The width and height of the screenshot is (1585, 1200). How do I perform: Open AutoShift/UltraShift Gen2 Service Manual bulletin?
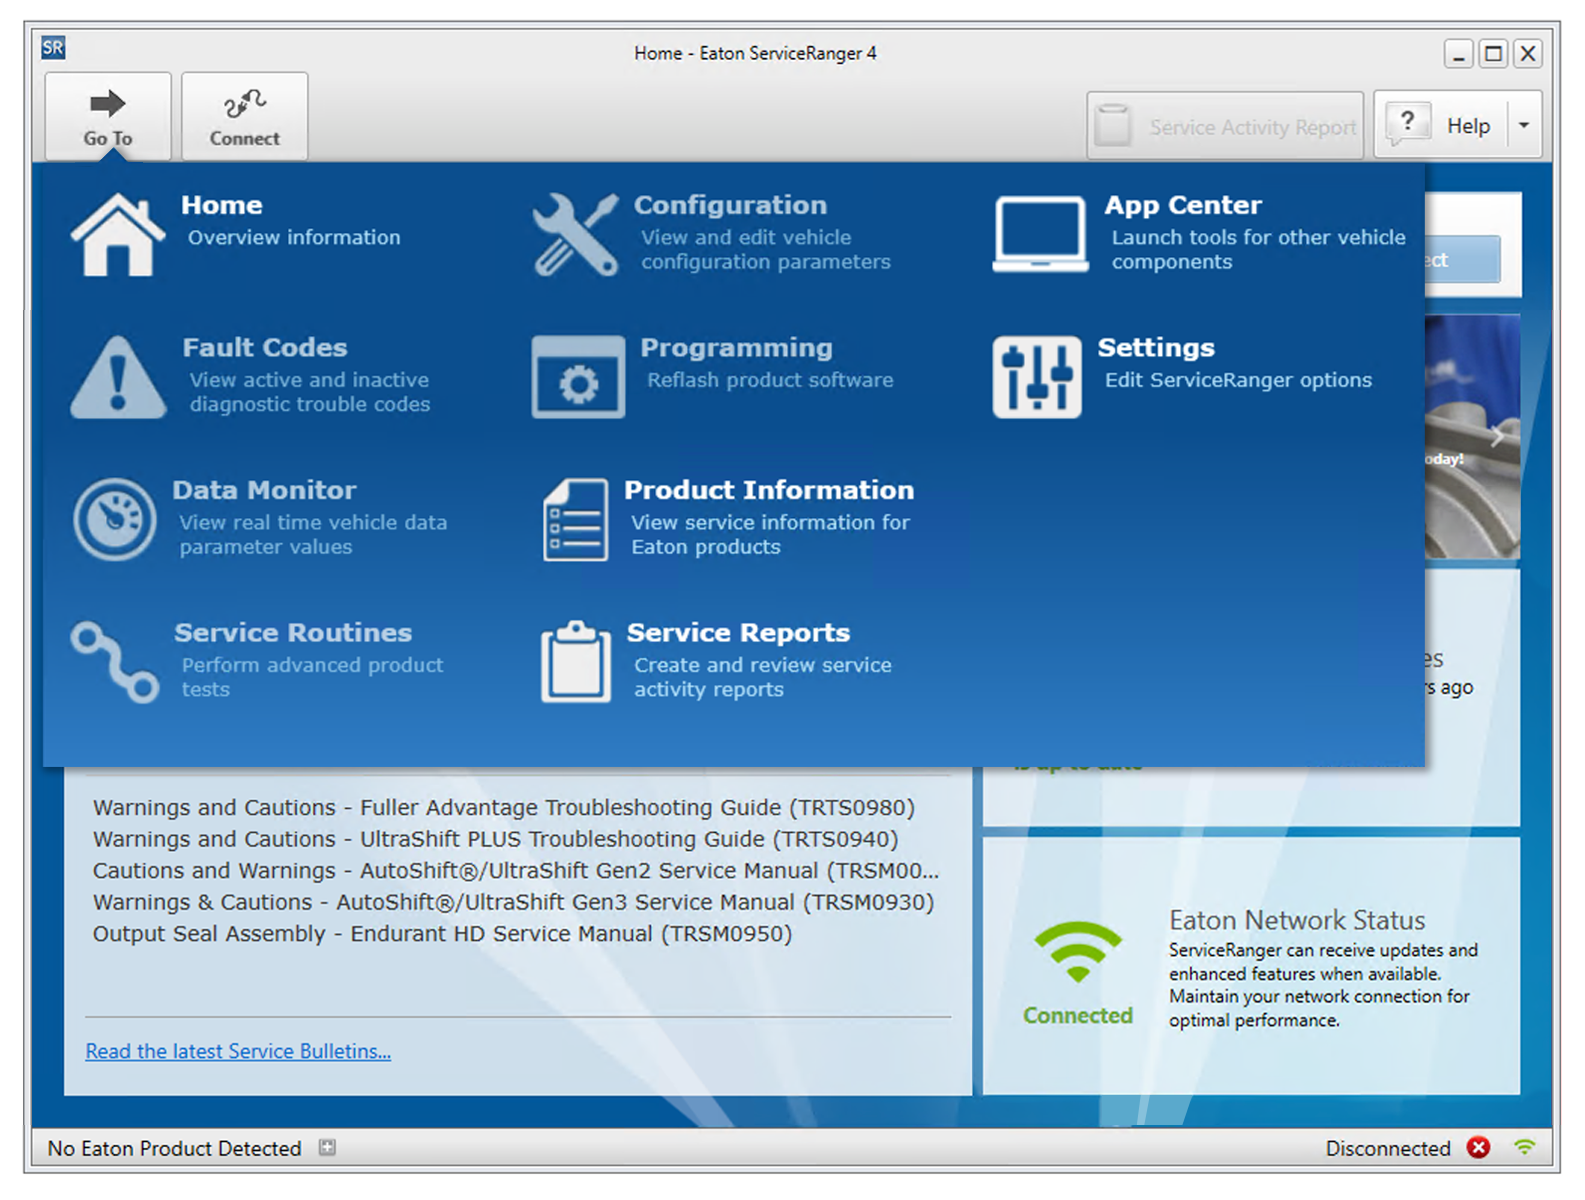click(516, 870)
